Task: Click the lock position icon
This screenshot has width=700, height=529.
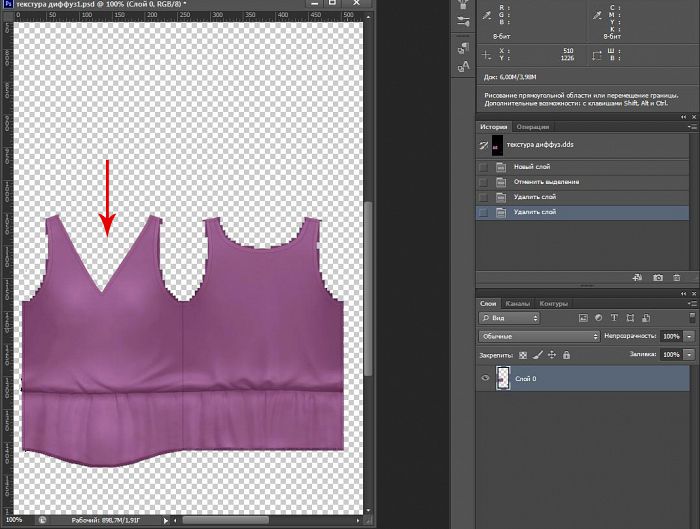Action: [552, 355]
